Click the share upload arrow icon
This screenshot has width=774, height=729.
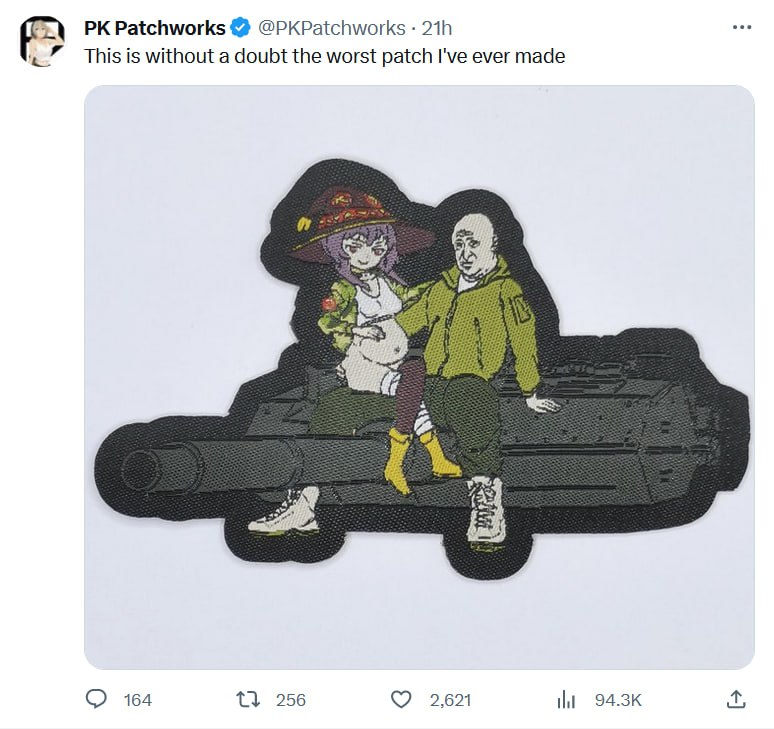[x=735, y=699]
